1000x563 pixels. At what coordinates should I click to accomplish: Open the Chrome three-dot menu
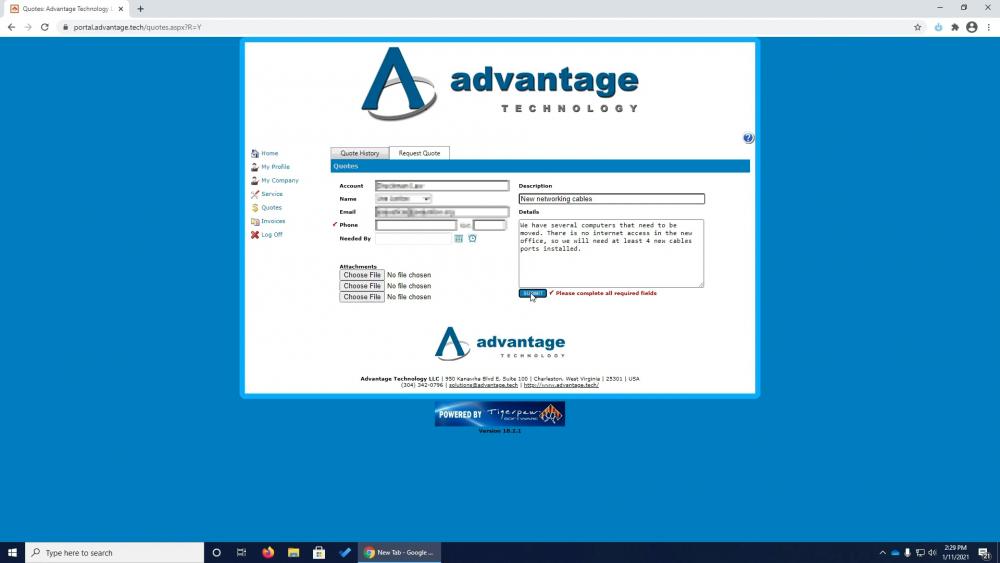(x=989, y=27)
